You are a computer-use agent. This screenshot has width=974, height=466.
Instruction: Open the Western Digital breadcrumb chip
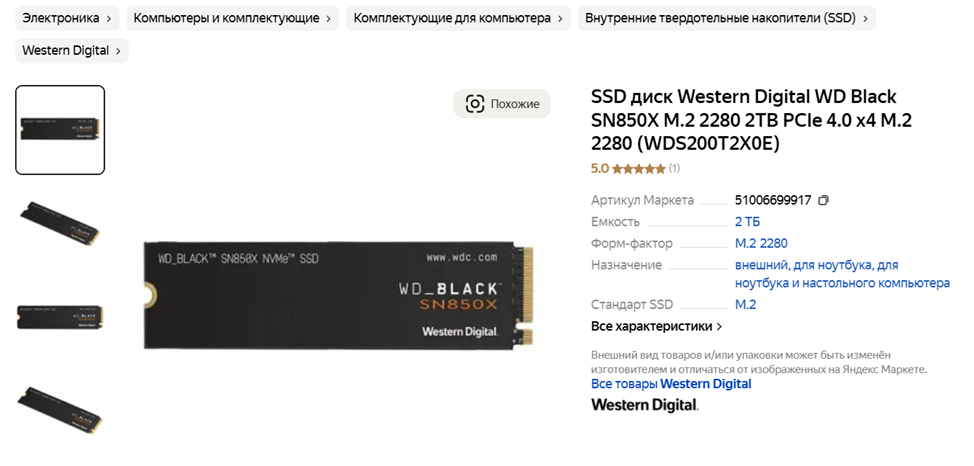coord(72,50)
